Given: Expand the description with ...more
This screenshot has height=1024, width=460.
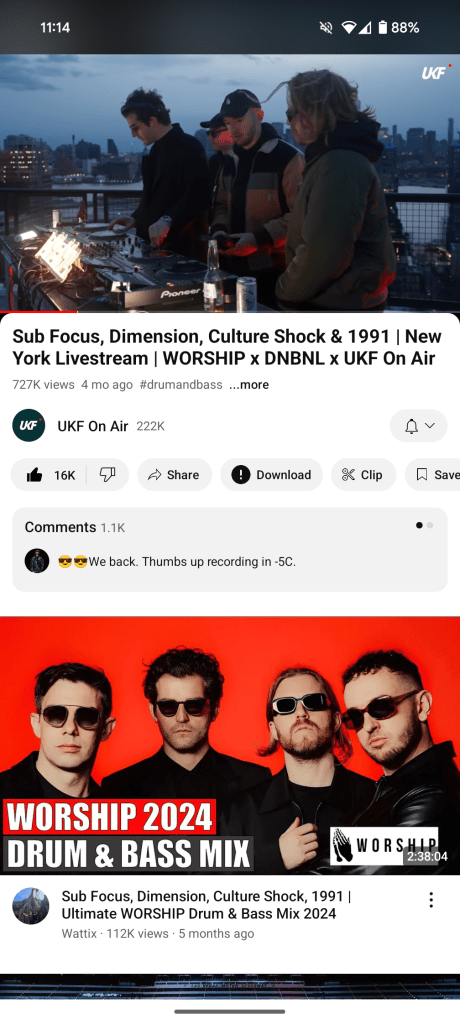Looking at the screenshot, I should click(249, 385).
